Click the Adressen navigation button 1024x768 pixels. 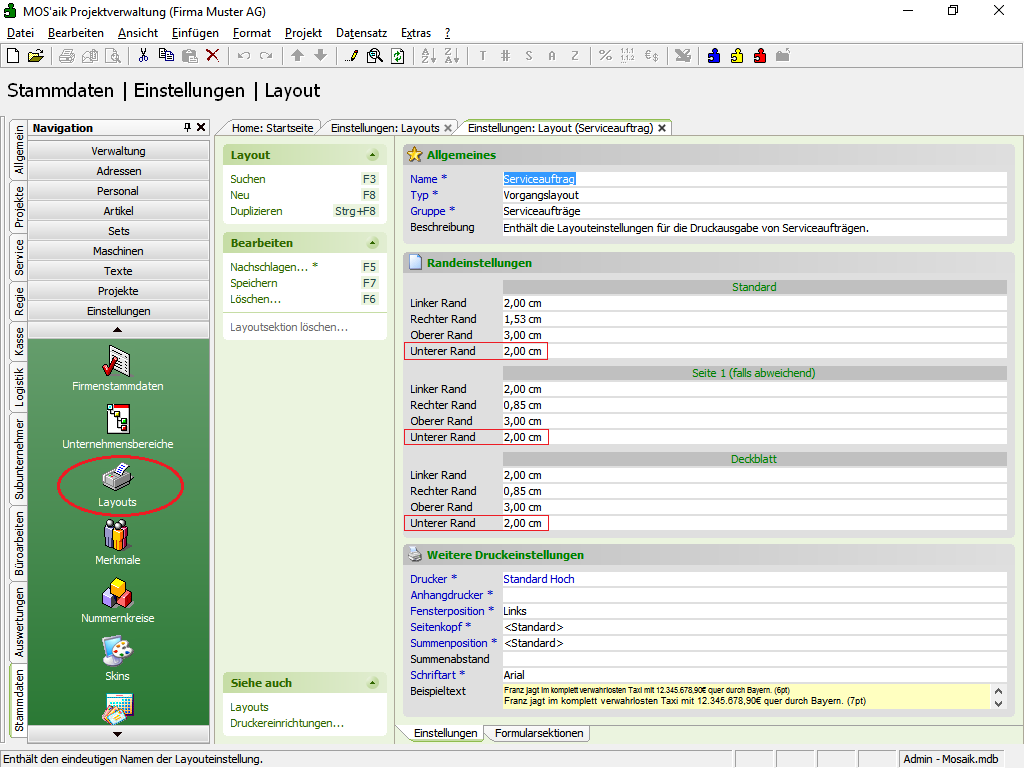pyautogui.click(x=118, y=171)
